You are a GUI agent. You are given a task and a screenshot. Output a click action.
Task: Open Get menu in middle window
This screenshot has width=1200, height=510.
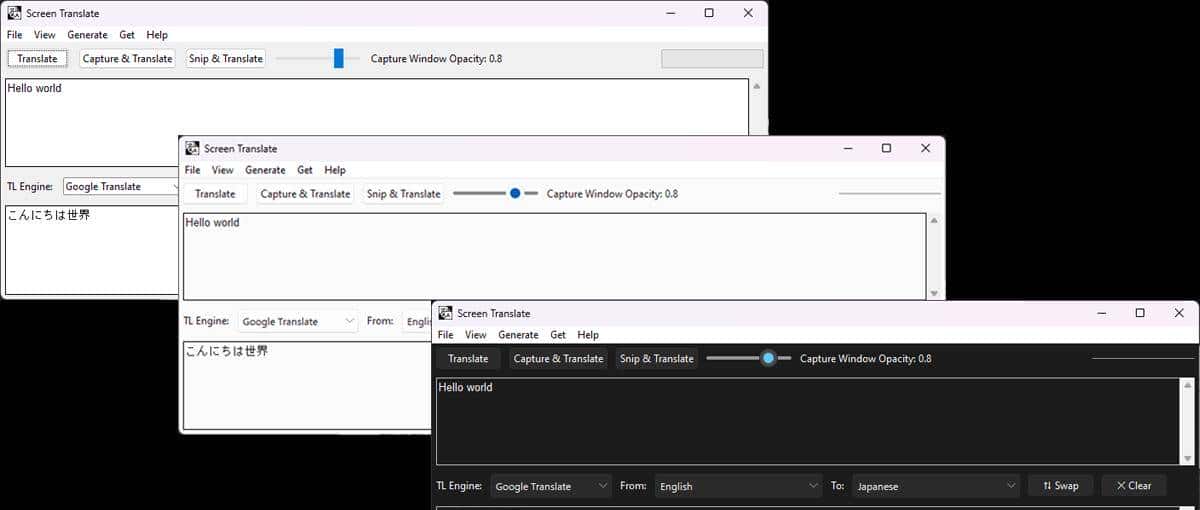point(305,170)
